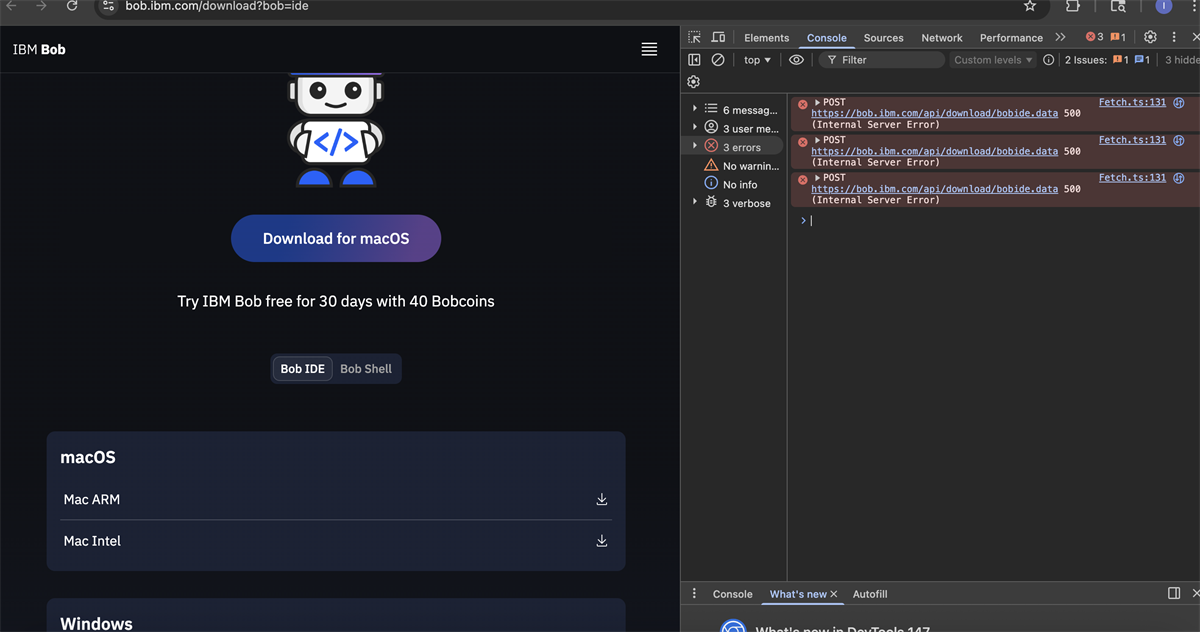
Task: Create a live expression with the eye icon
Action: pyautogui.click(x=796, y=60)
